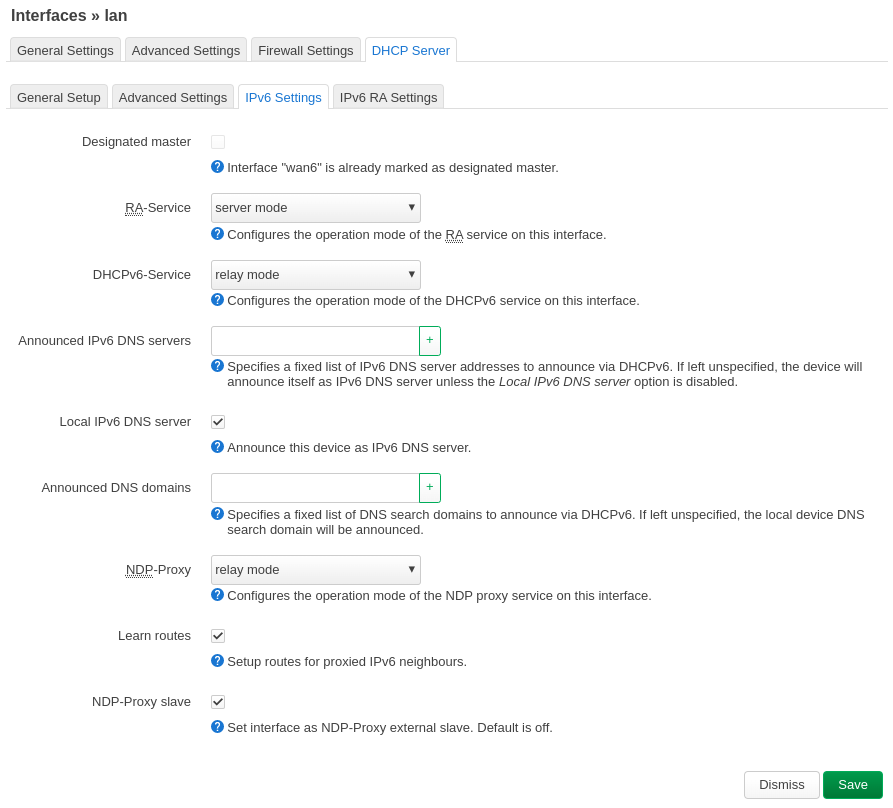Click the Learn routes label
Image resolution: width=893 pixels, height=808 pixels.
click(x=154, y=636)
